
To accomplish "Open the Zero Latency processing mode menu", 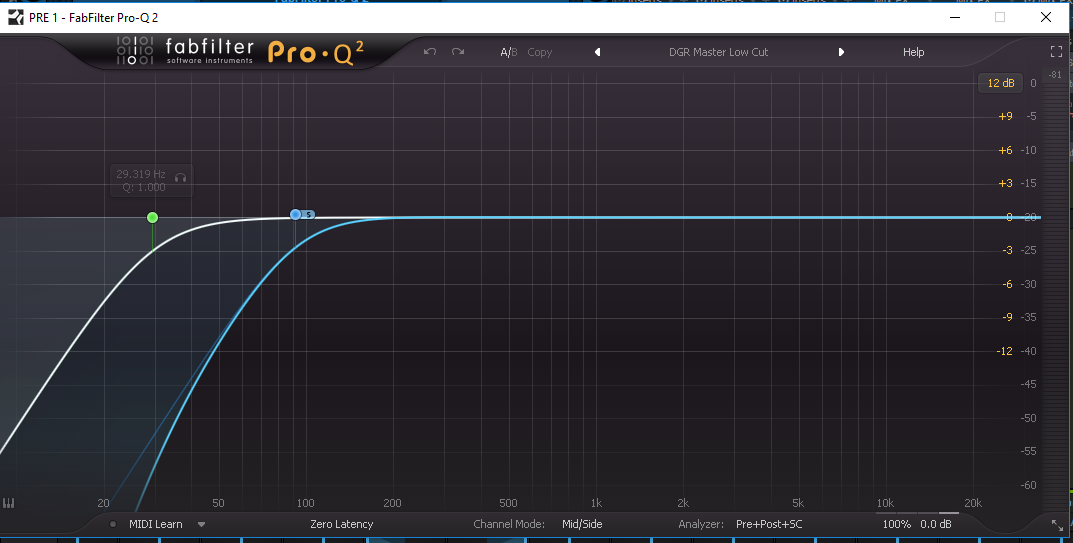I will click(341, 525).
